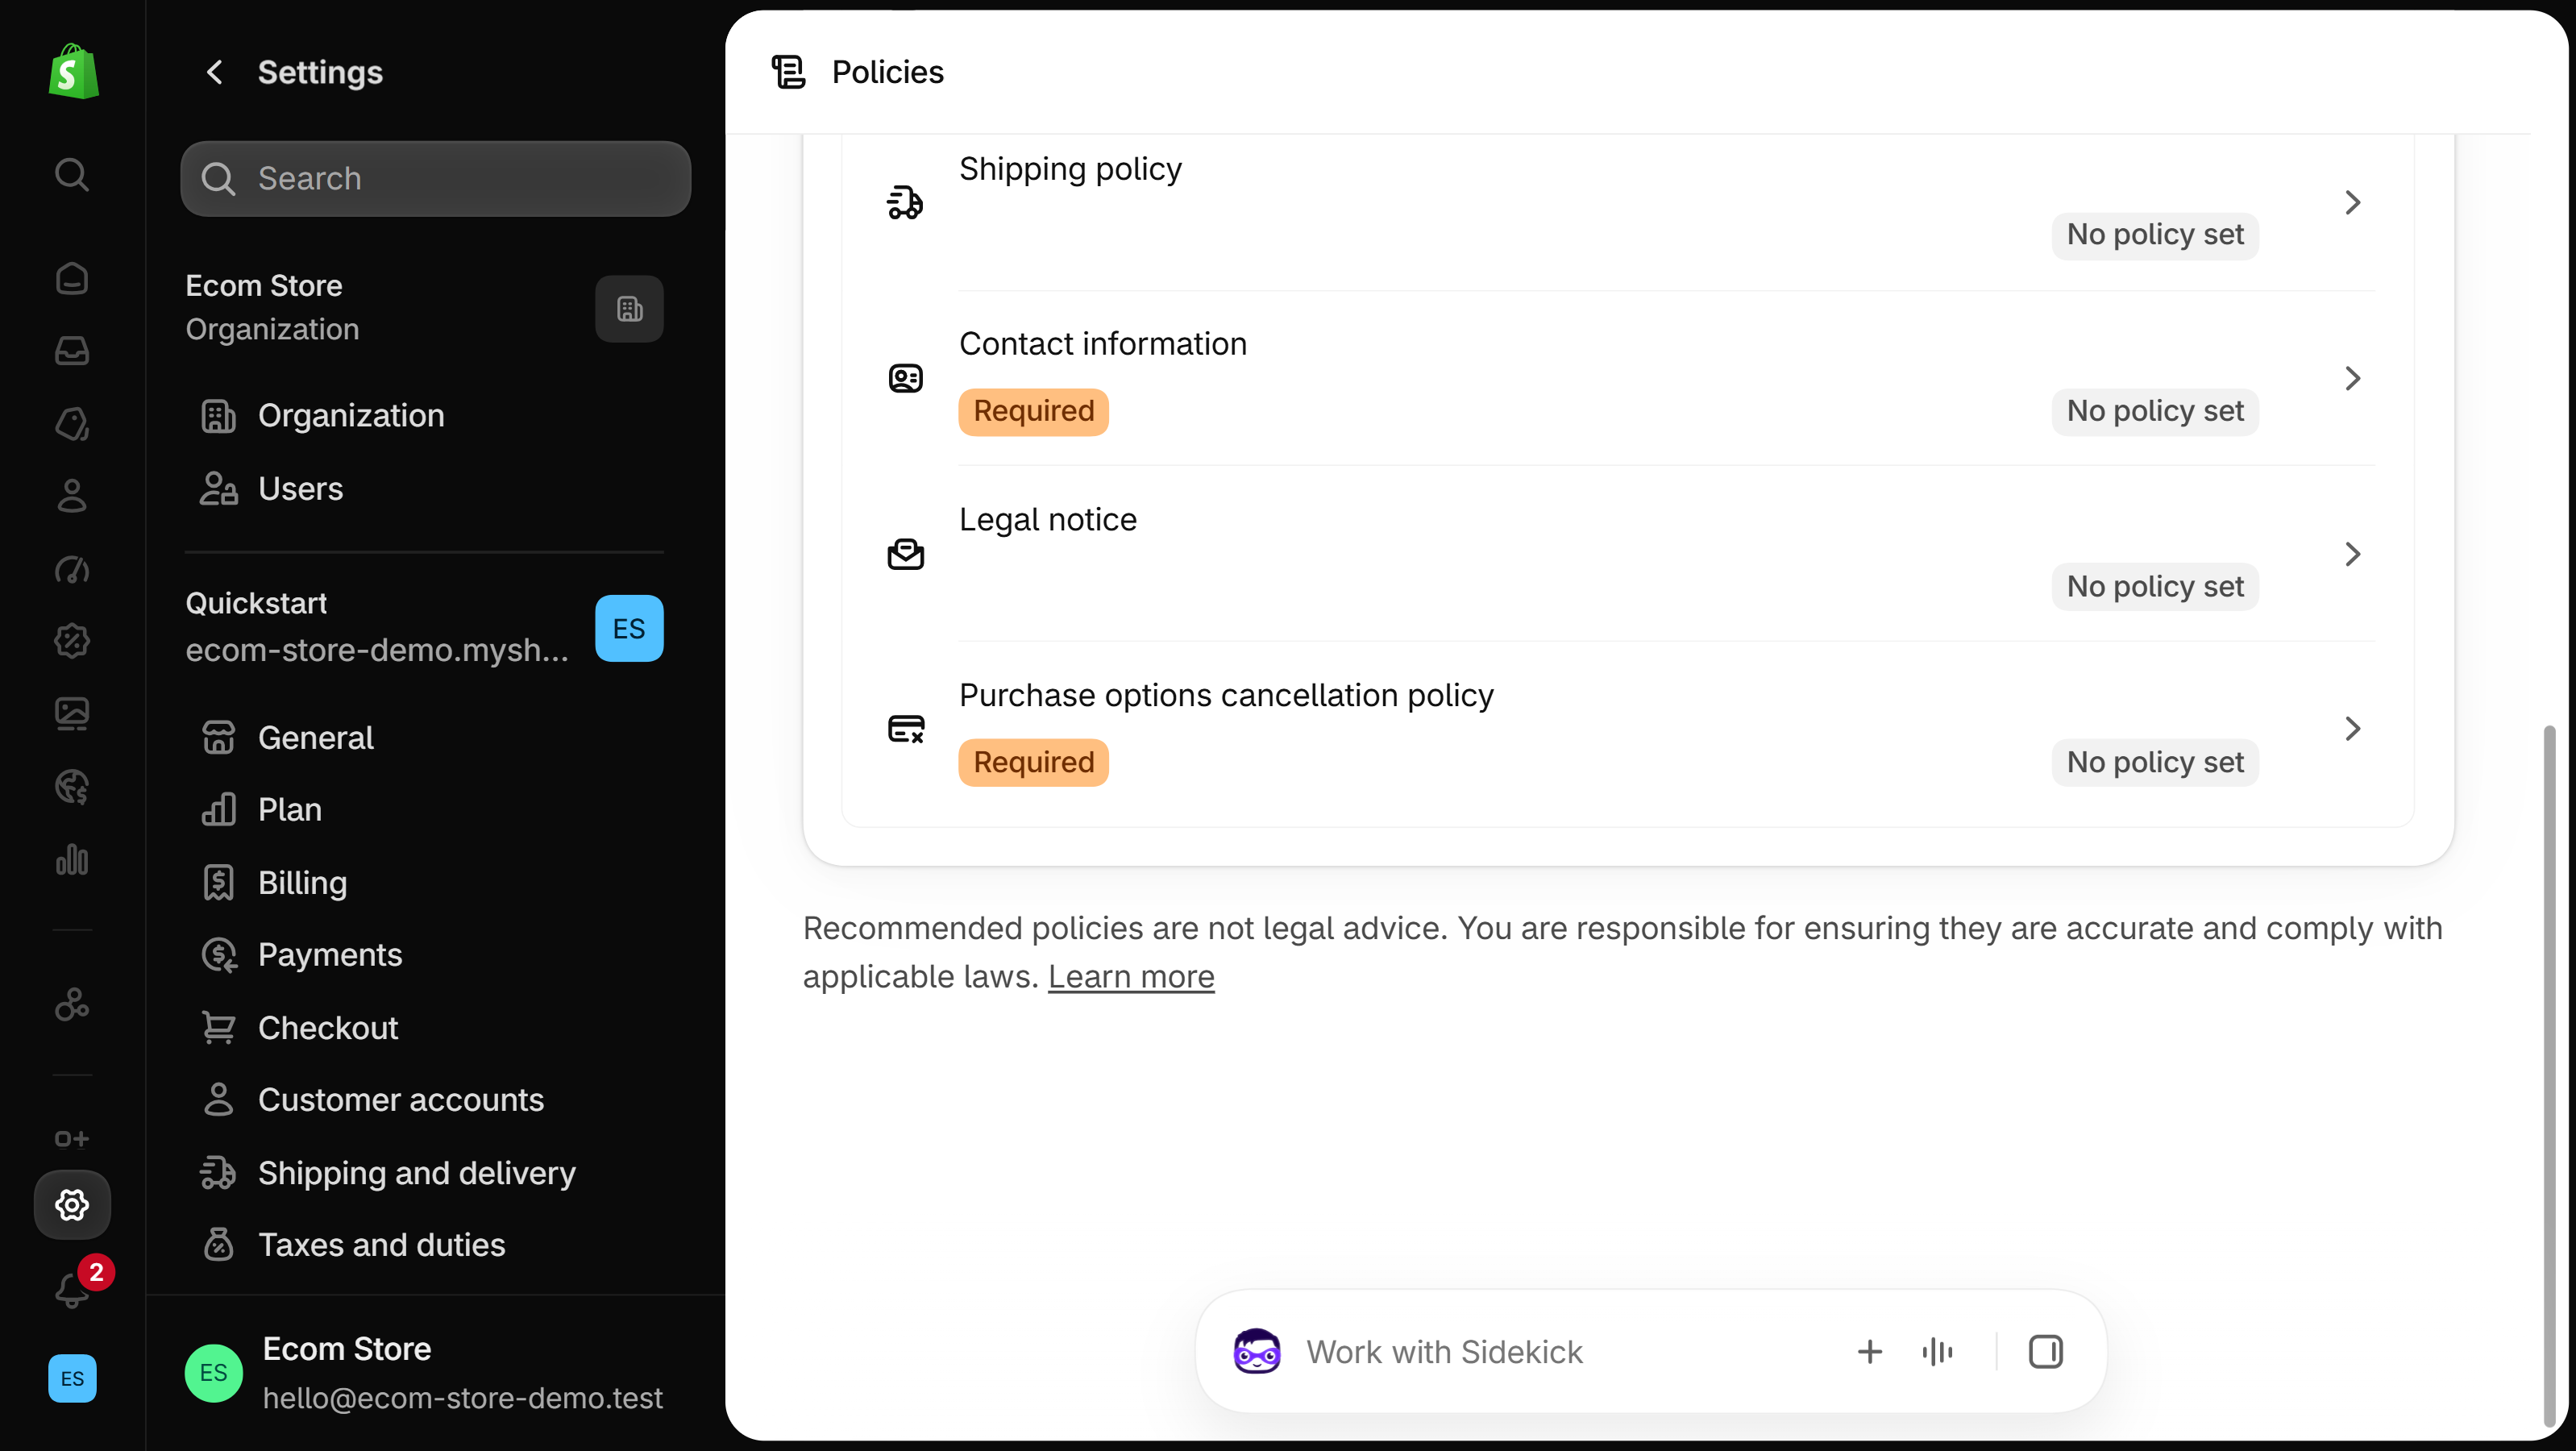2576x1451 pixels.
Task: Open the Settings gear icon
Action: (72, 1205)
